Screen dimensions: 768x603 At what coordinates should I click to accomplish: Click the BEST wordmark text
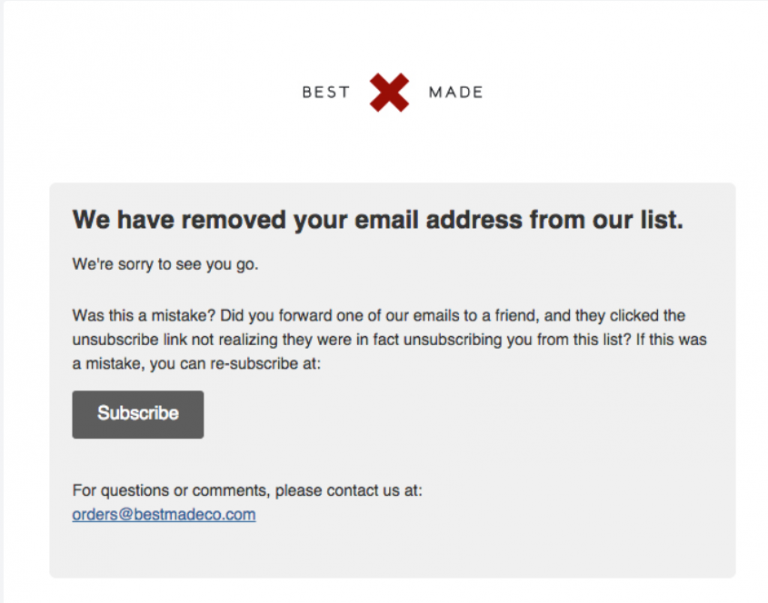(326, 92)
